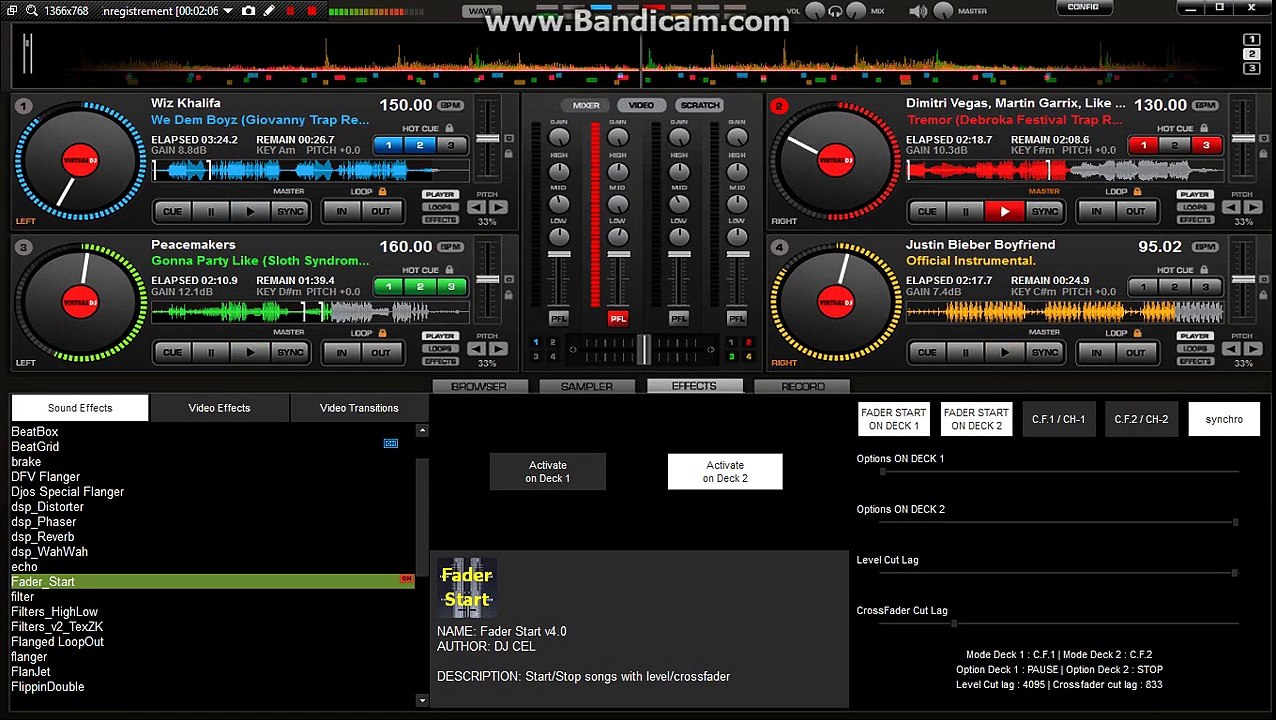
Task: Select dsp_Reverb effect in list
Action: point(43,537)
